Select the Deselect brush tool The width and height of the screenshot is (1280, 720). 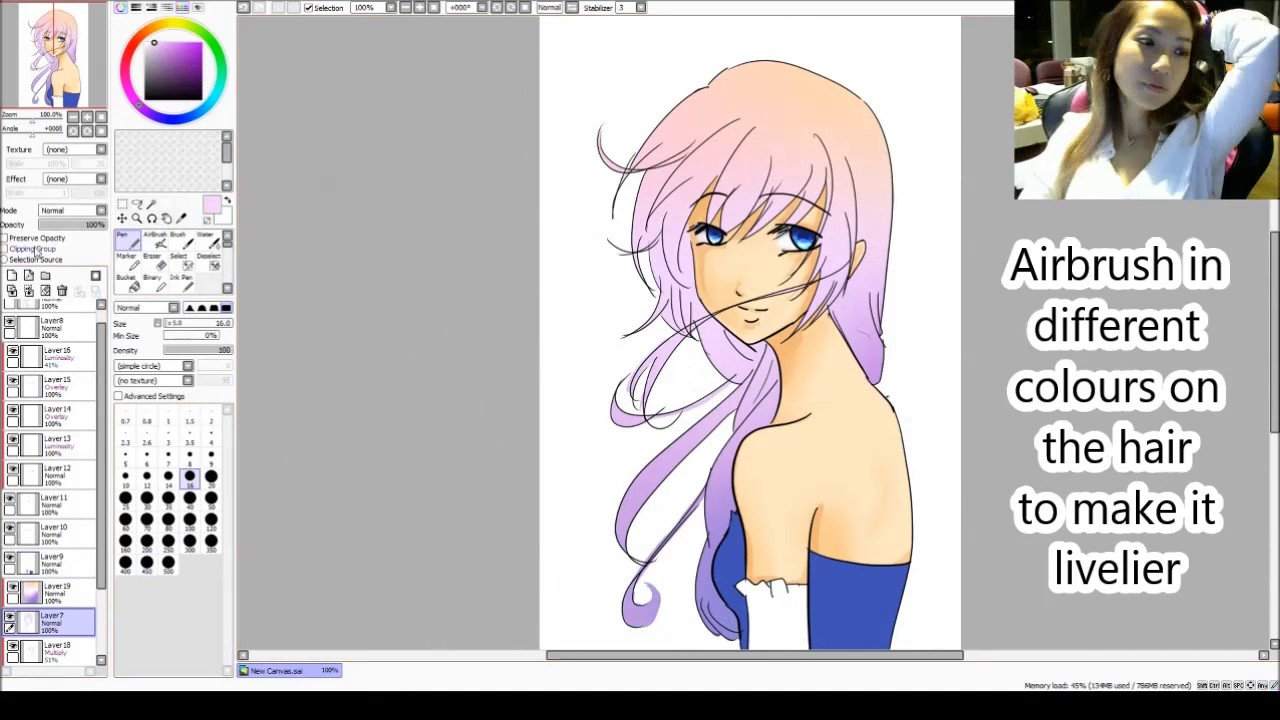pyautogui.click(x=208, y=261)
